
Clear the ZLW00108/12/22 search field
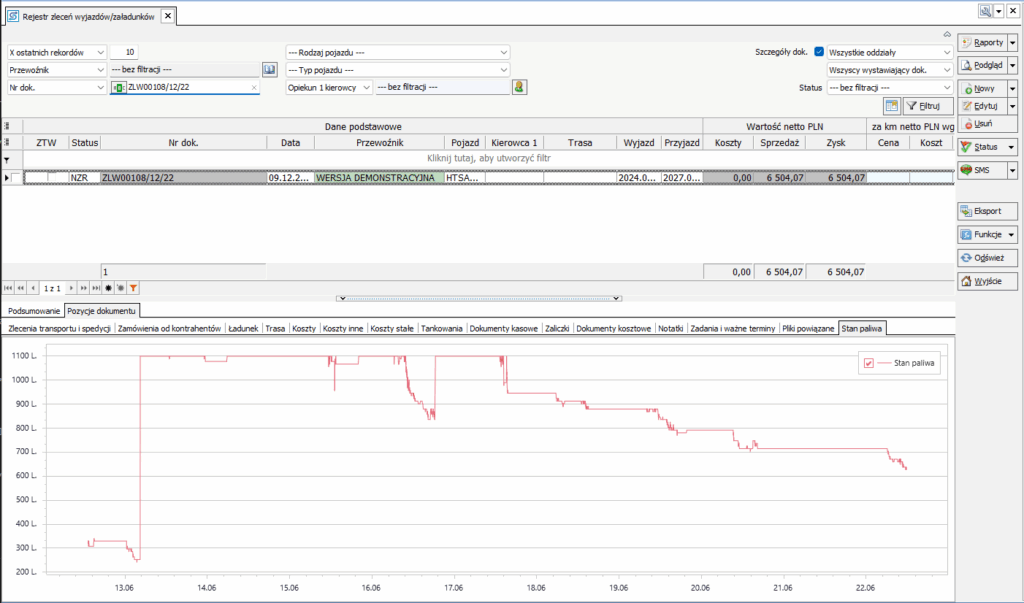click(x=254, y=88)
